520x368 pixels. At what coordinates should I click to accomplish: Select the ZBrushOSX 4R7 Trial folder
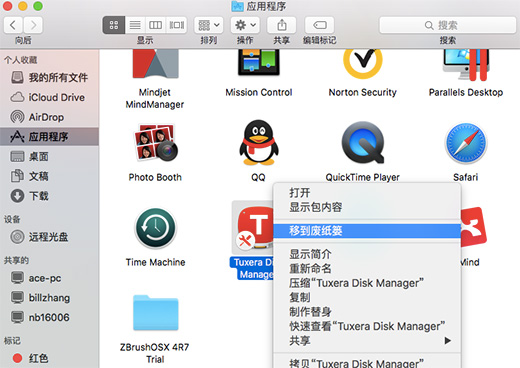point(155,313)
